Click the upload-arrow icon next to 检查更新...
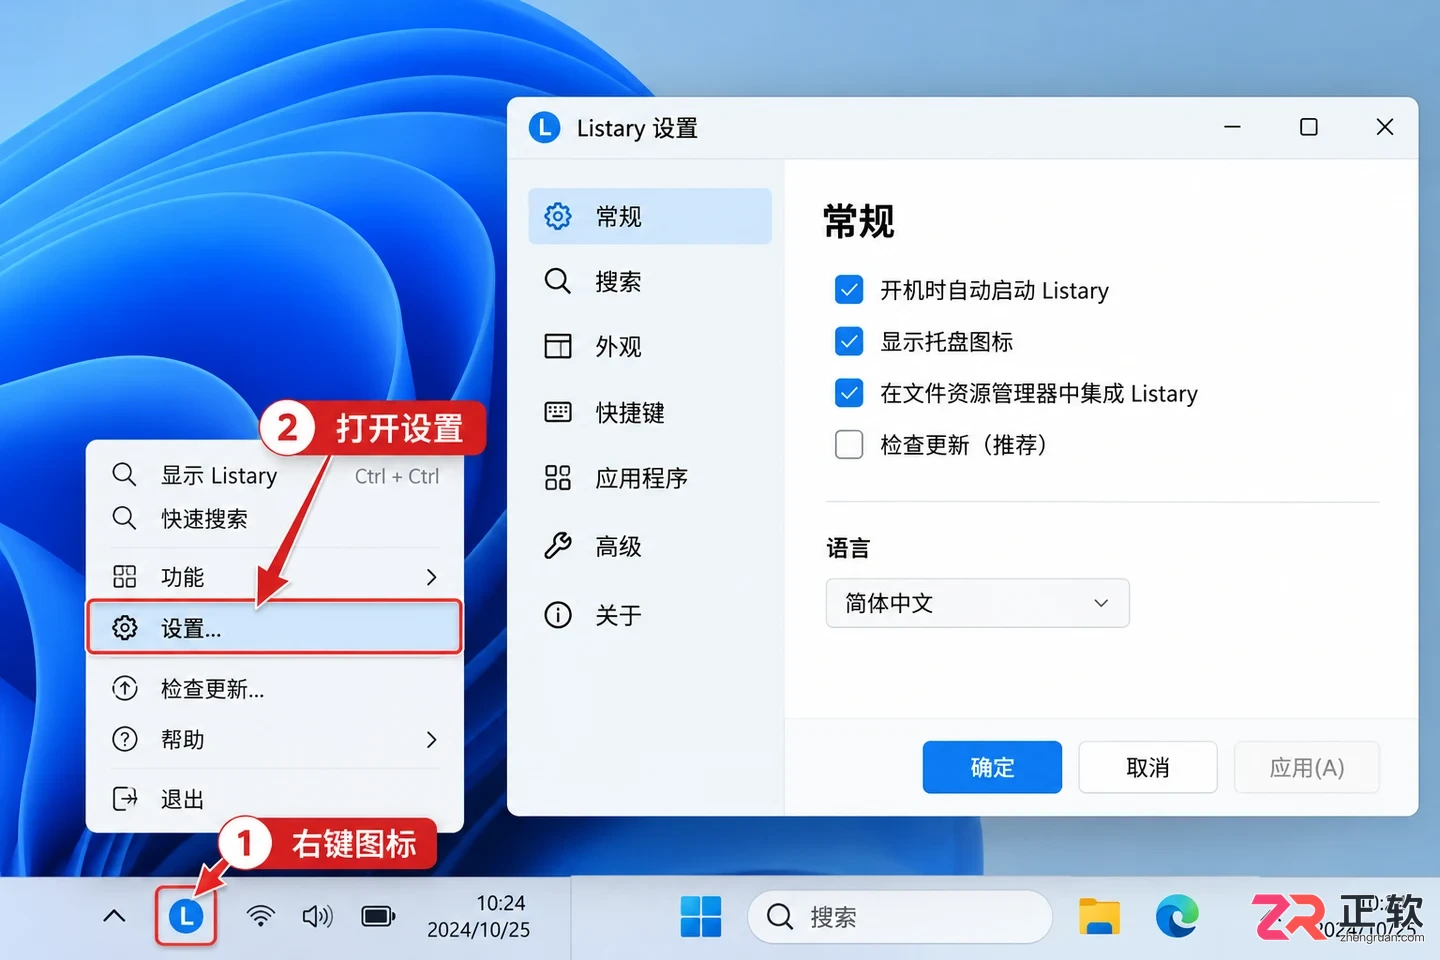The height and width of the screenshot is (960, 1440). coord(125,688)
